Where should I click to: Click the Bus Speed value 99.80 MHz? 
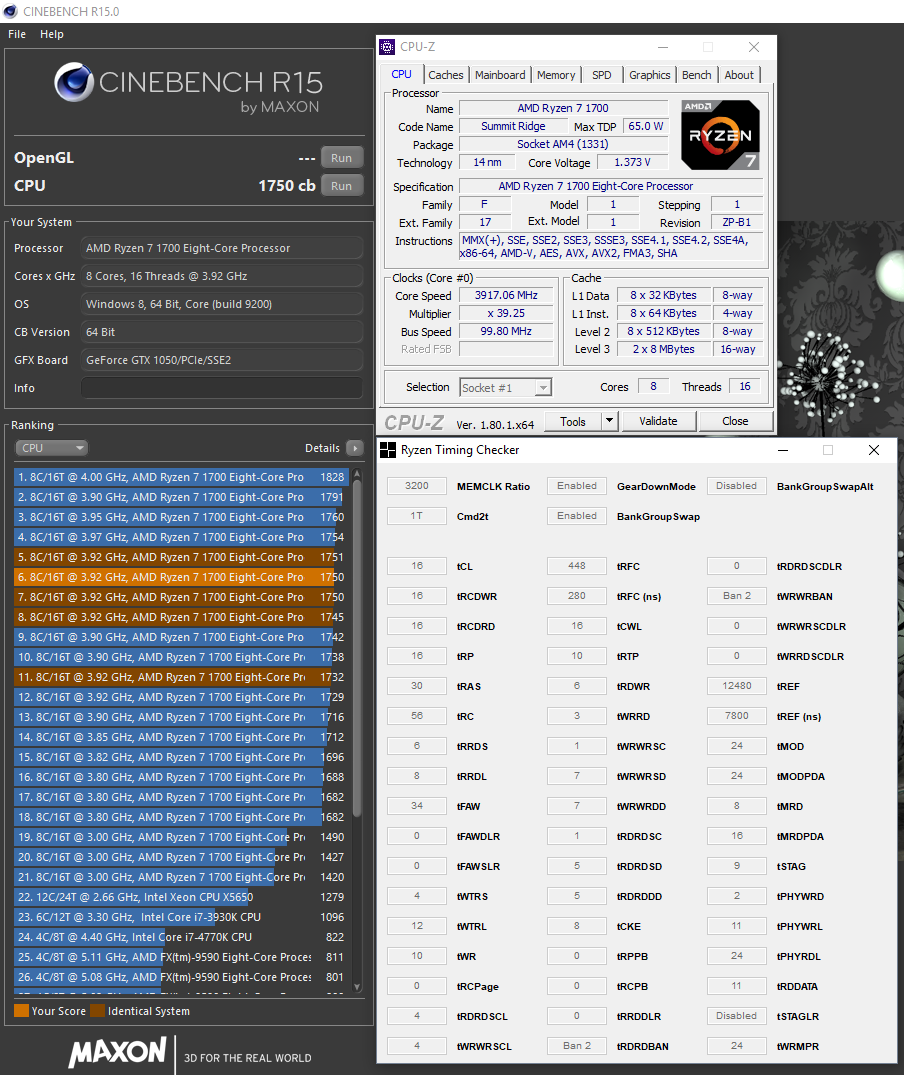pos(506,331)
